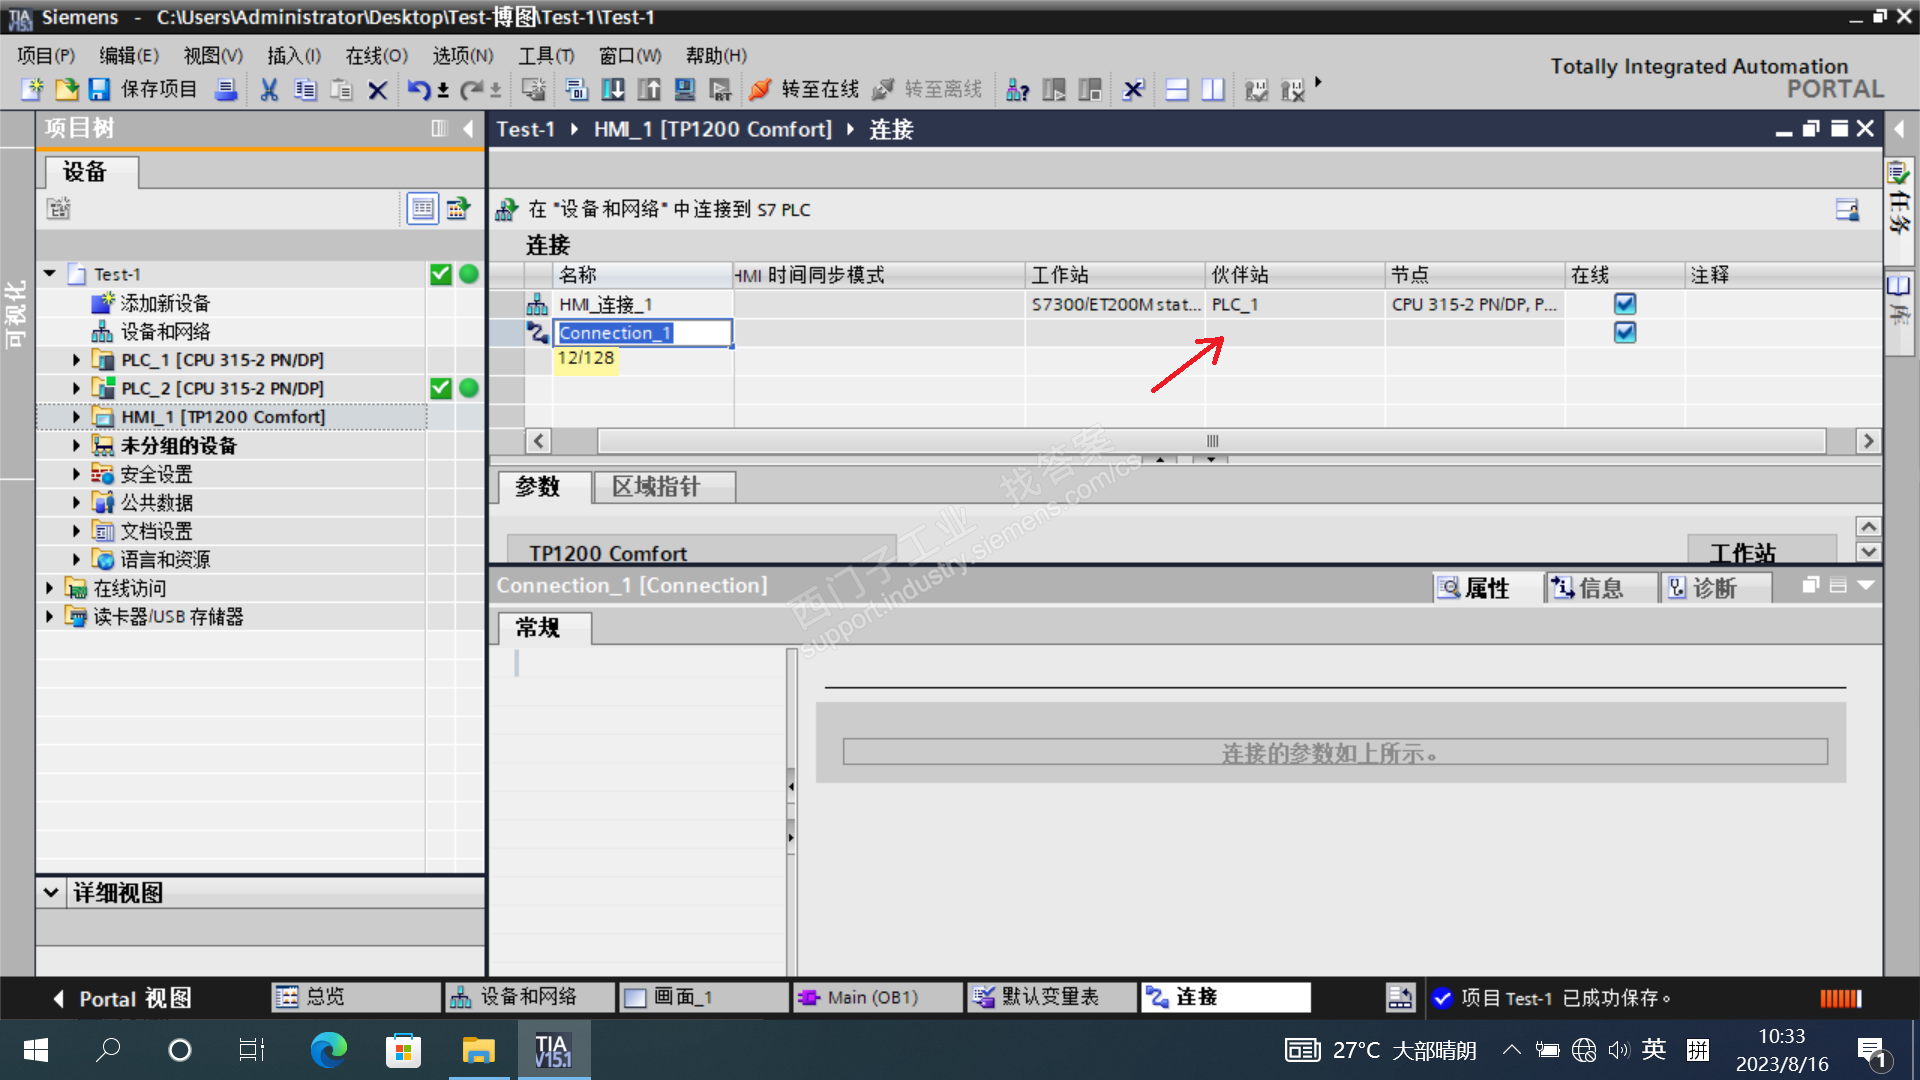Click the Undo arrow icon
The width and height of the screenshot is (1920, 1080).
pyautogui.click(x=418, y=90)
